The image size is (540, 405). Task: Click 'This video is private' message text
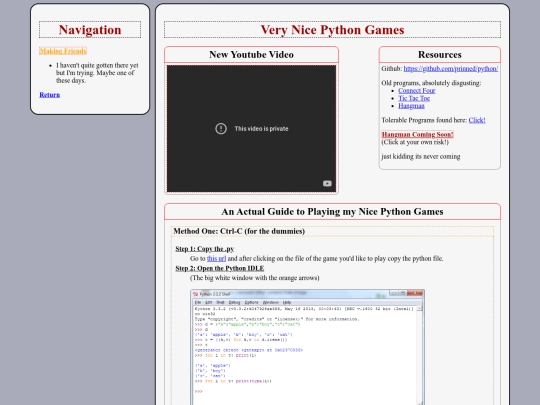pos(261,129)
